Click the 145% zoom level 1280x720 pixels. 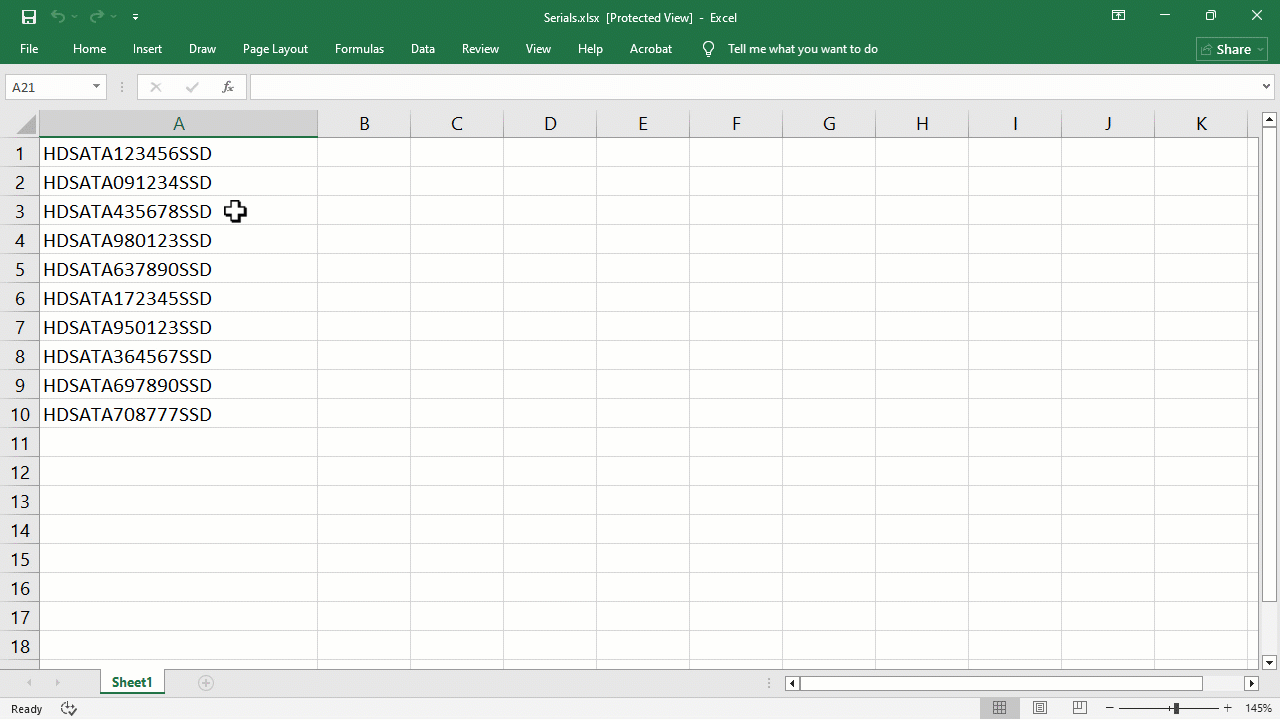pyautogui.click(x=1258, y=708)
